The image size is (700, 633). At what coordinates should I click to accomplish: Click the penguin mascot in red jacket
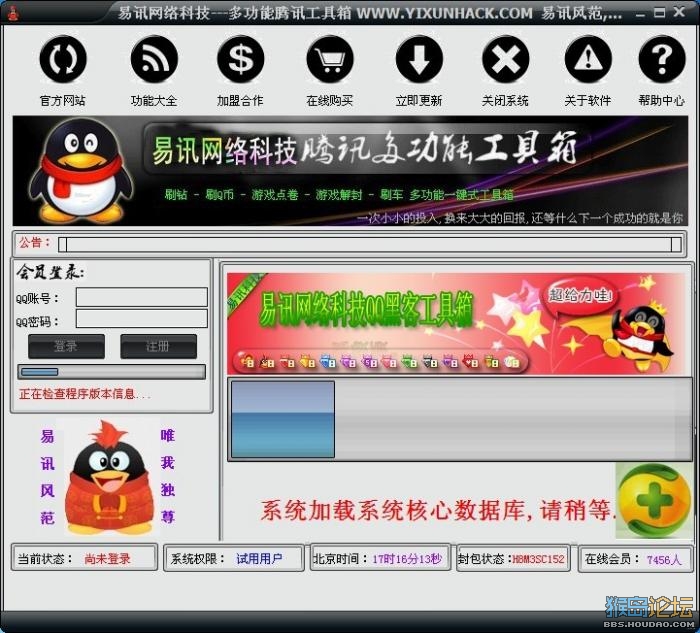pyautogui.click(x=110, y=477)
